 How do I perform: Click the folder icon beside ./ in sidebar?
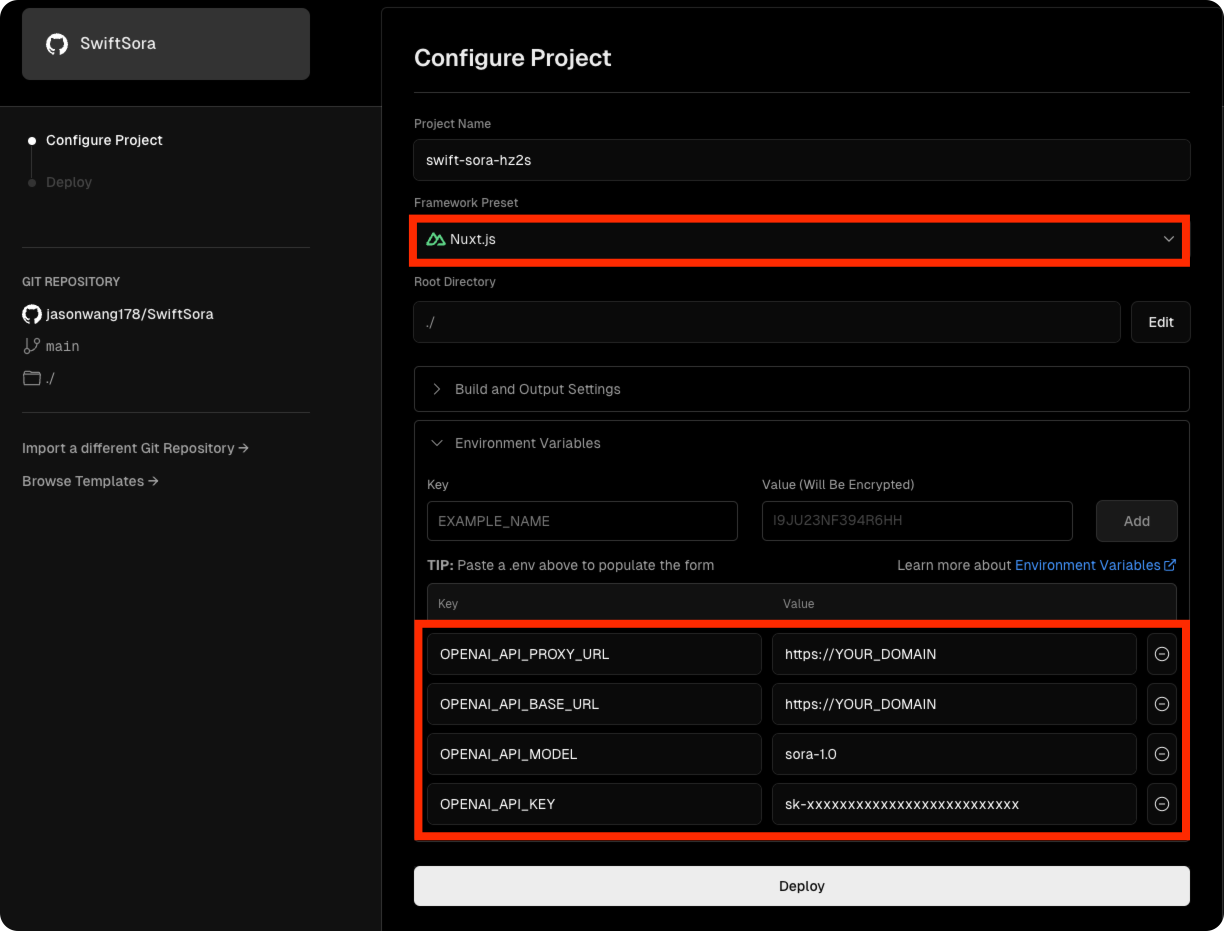pyautogui.click(x=32, y=378)
